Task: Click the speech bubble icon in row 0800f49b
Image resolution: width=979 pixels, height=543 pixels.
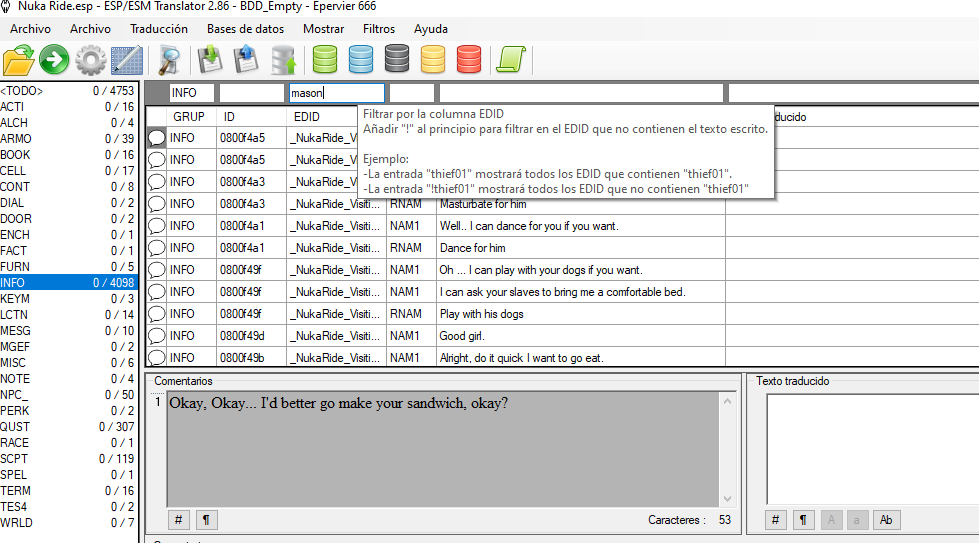Action: coord(156,358)
